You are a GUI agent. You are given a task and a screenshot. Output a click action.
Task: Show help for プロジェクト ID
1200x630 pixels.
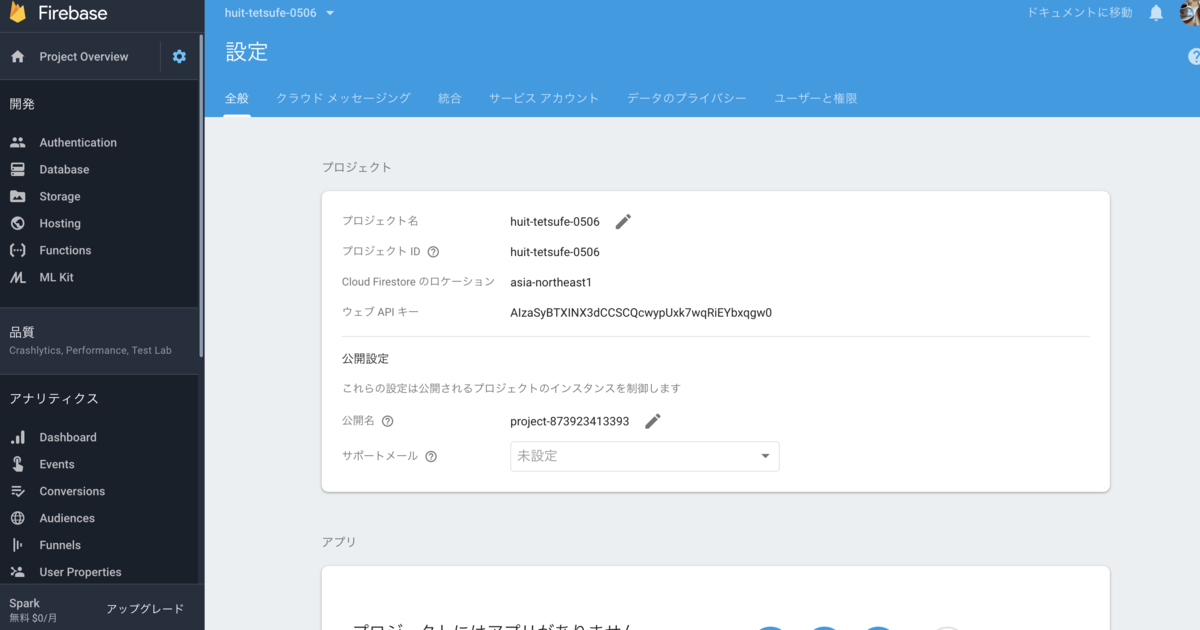(433, 252)
